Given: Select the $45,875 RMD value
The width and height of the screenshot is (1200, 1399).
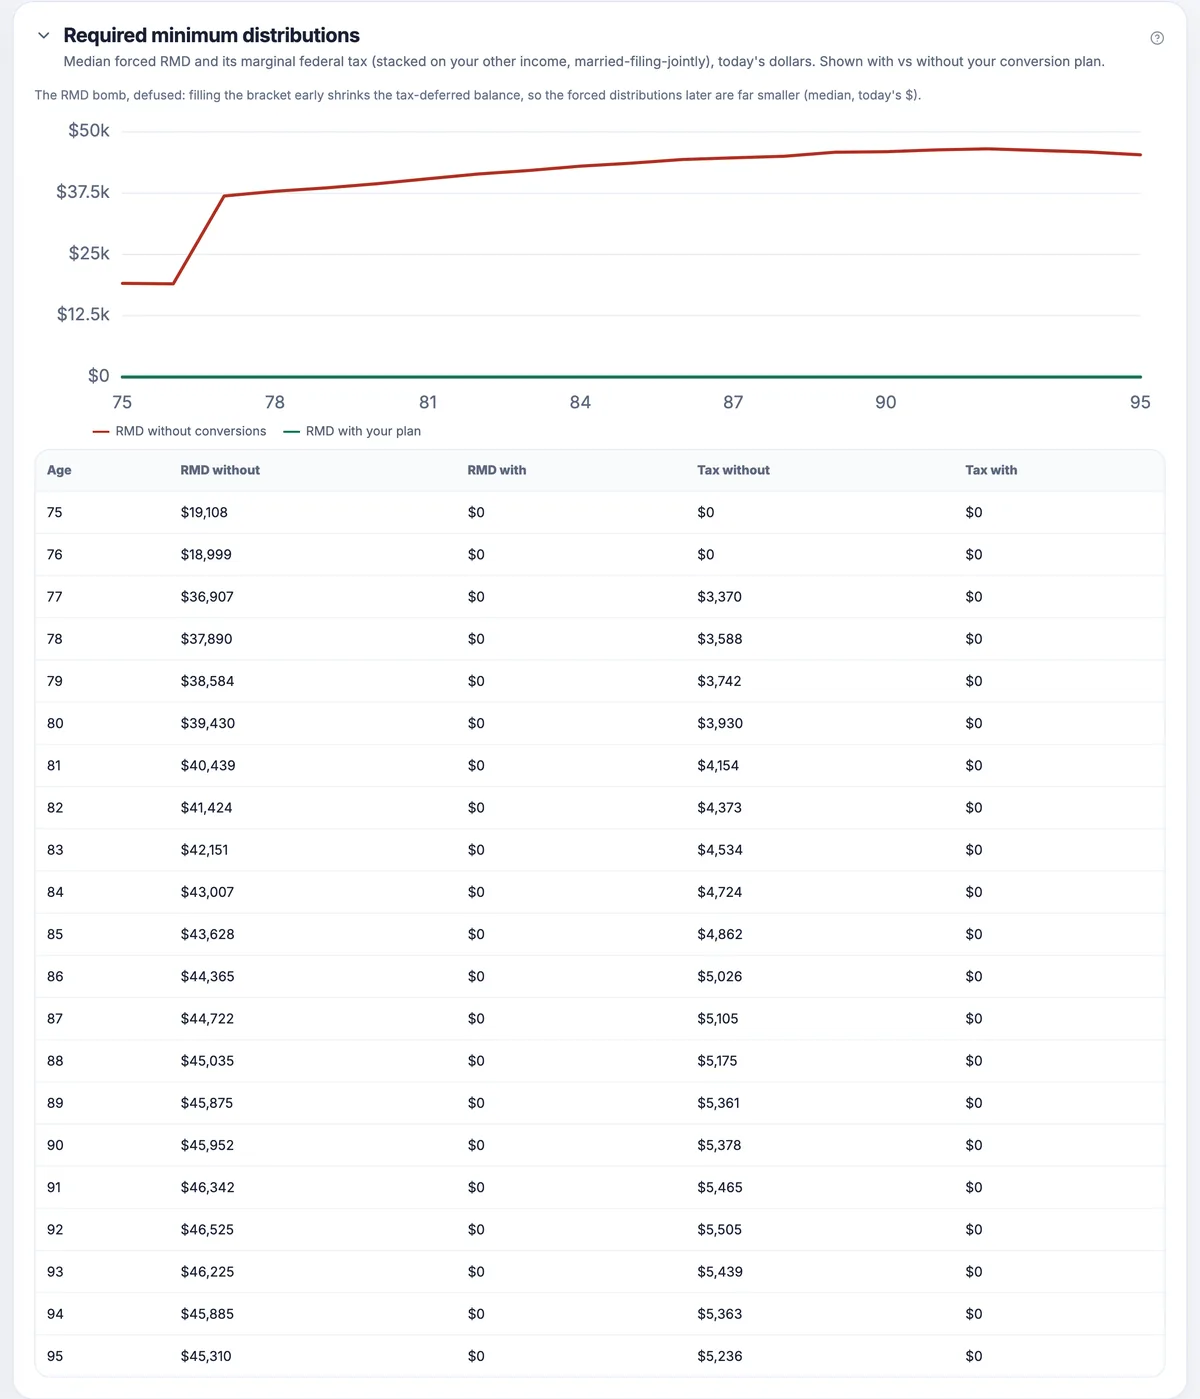Looking at the screenshot, I should 207,1103.
